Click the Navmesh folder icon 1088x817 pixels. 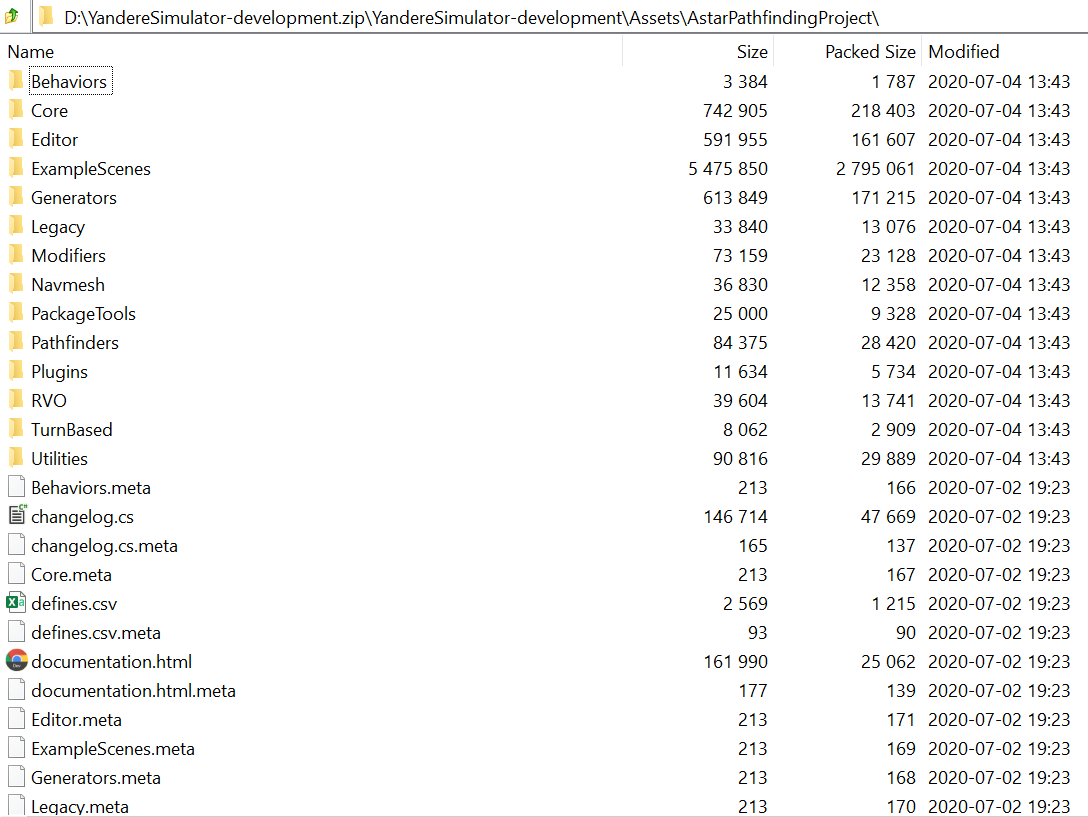pos(16,284)
